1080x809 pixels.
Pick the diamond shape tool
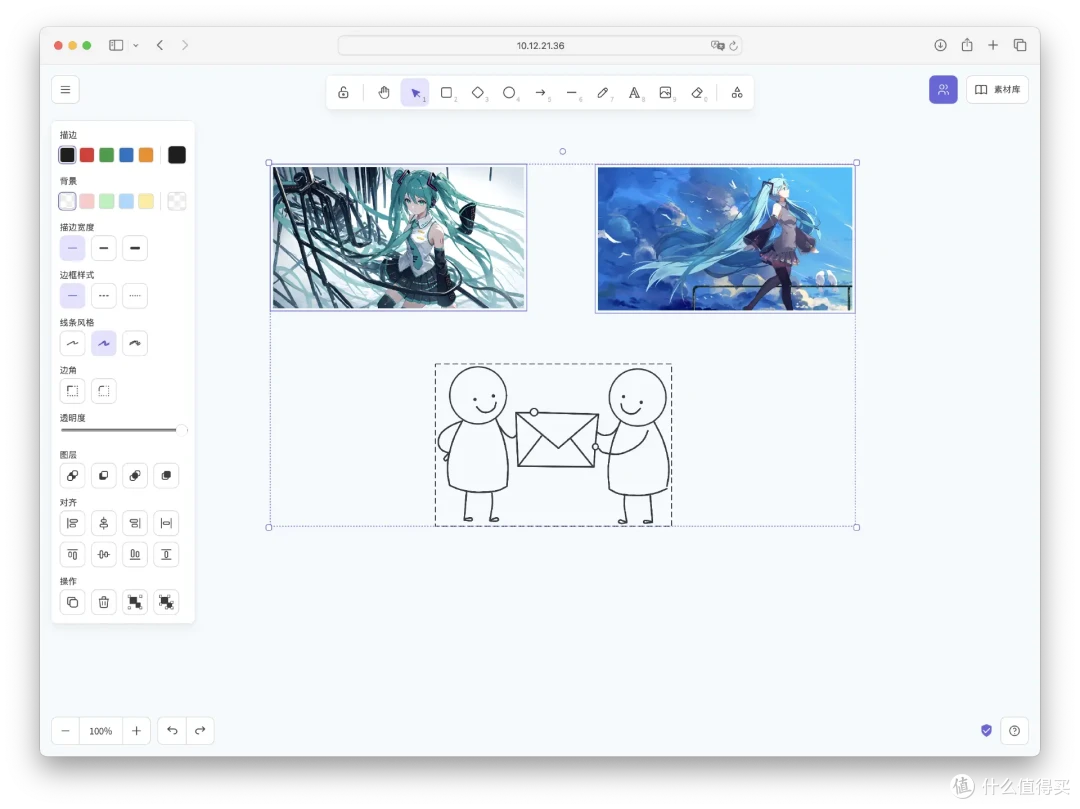click(x=478, y=93)
